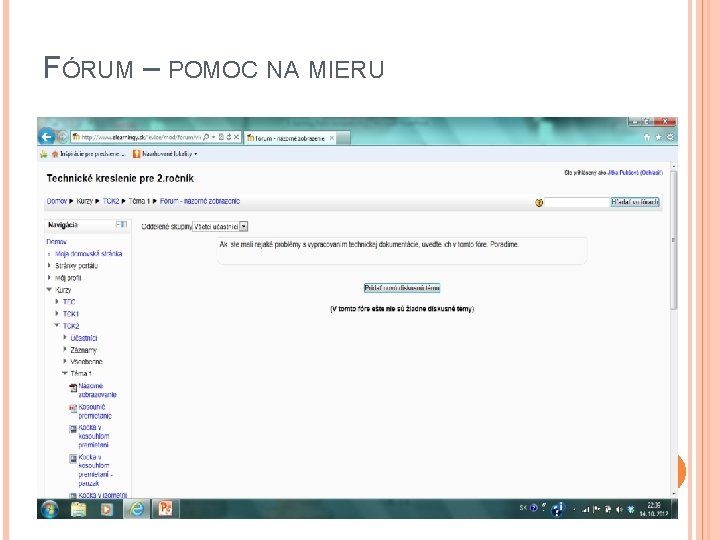This screenshot has height=540, width=720.
Task: Click the volume speaker icon in system tray
Action: 619,509
